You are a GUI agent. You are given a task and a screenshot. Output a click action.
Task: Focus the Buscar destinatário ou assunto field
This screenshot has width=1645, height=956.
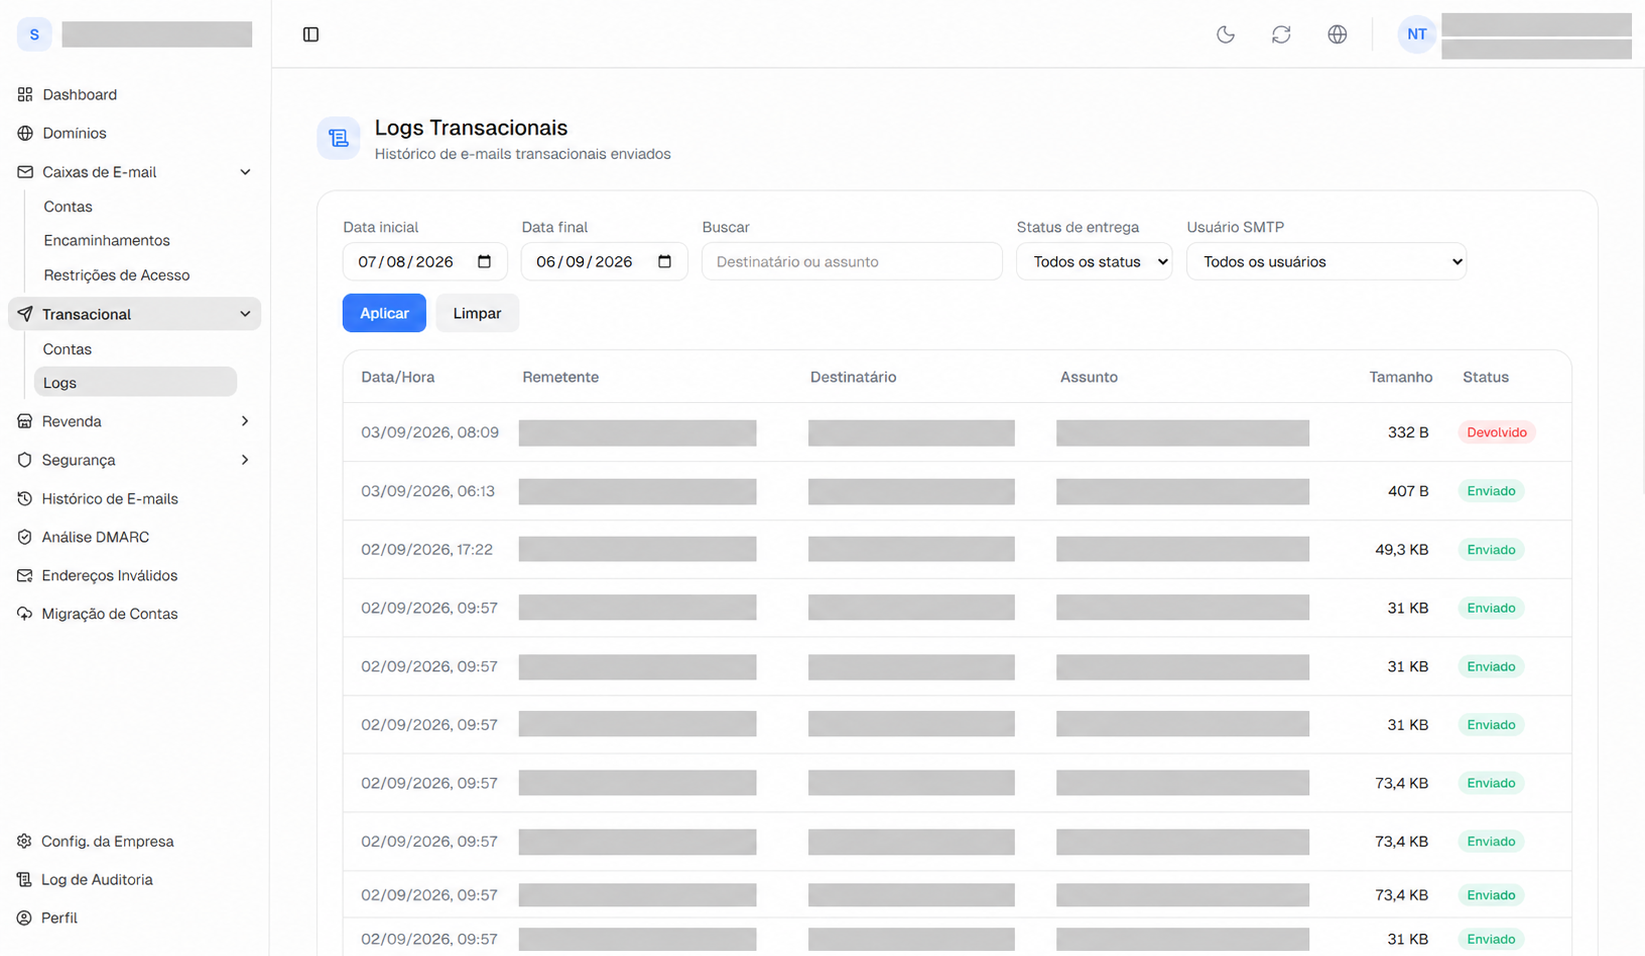[852, 261]
